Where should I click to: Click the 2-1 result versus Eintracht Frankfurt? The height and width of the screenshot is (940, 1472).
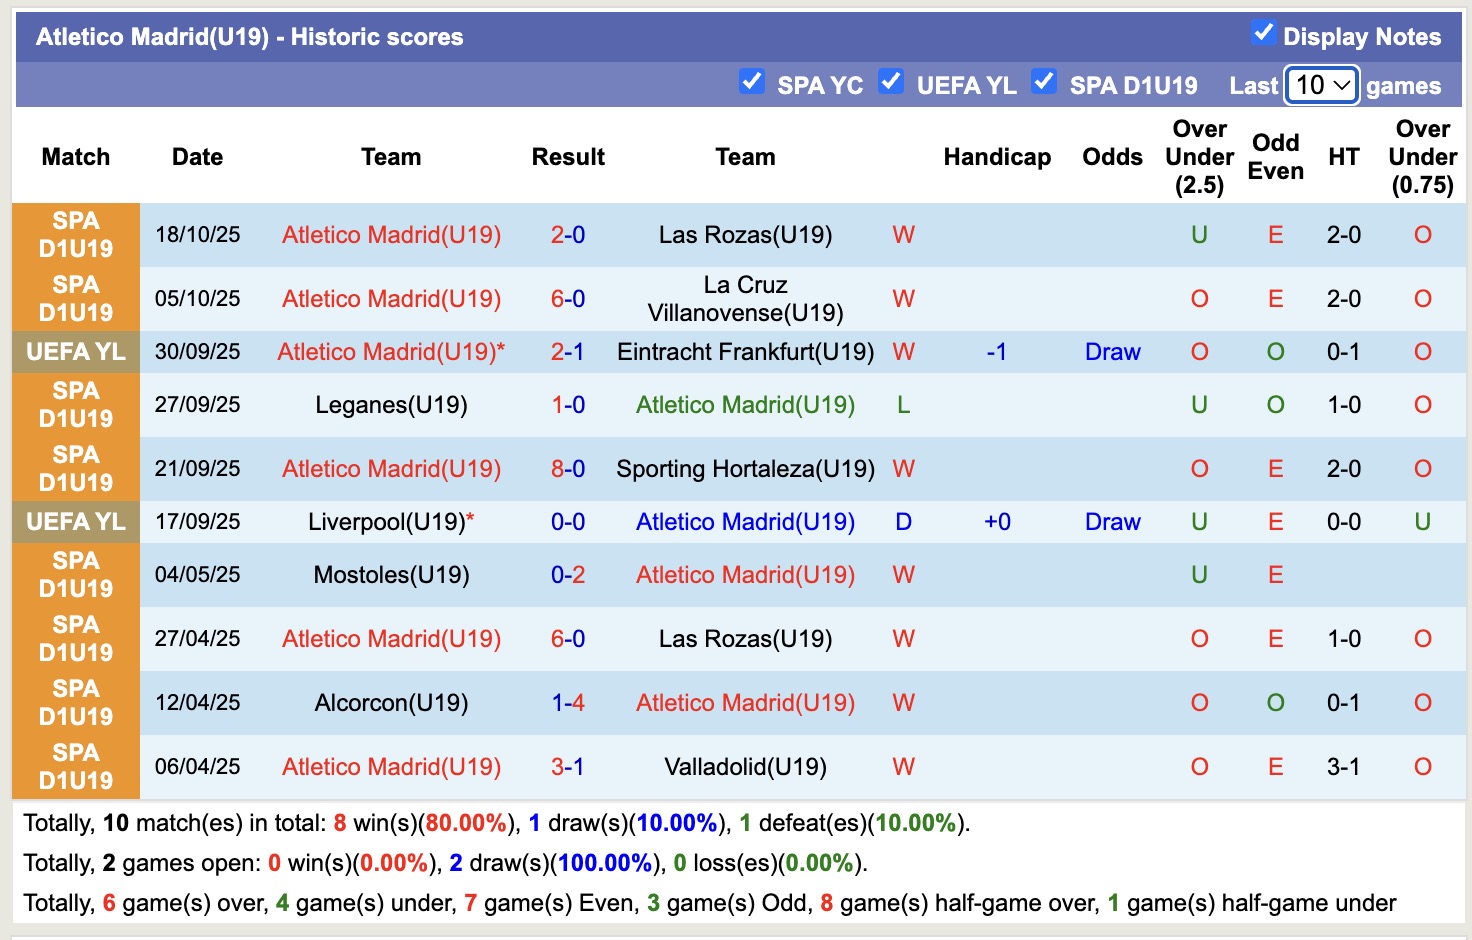pos(568,352)
